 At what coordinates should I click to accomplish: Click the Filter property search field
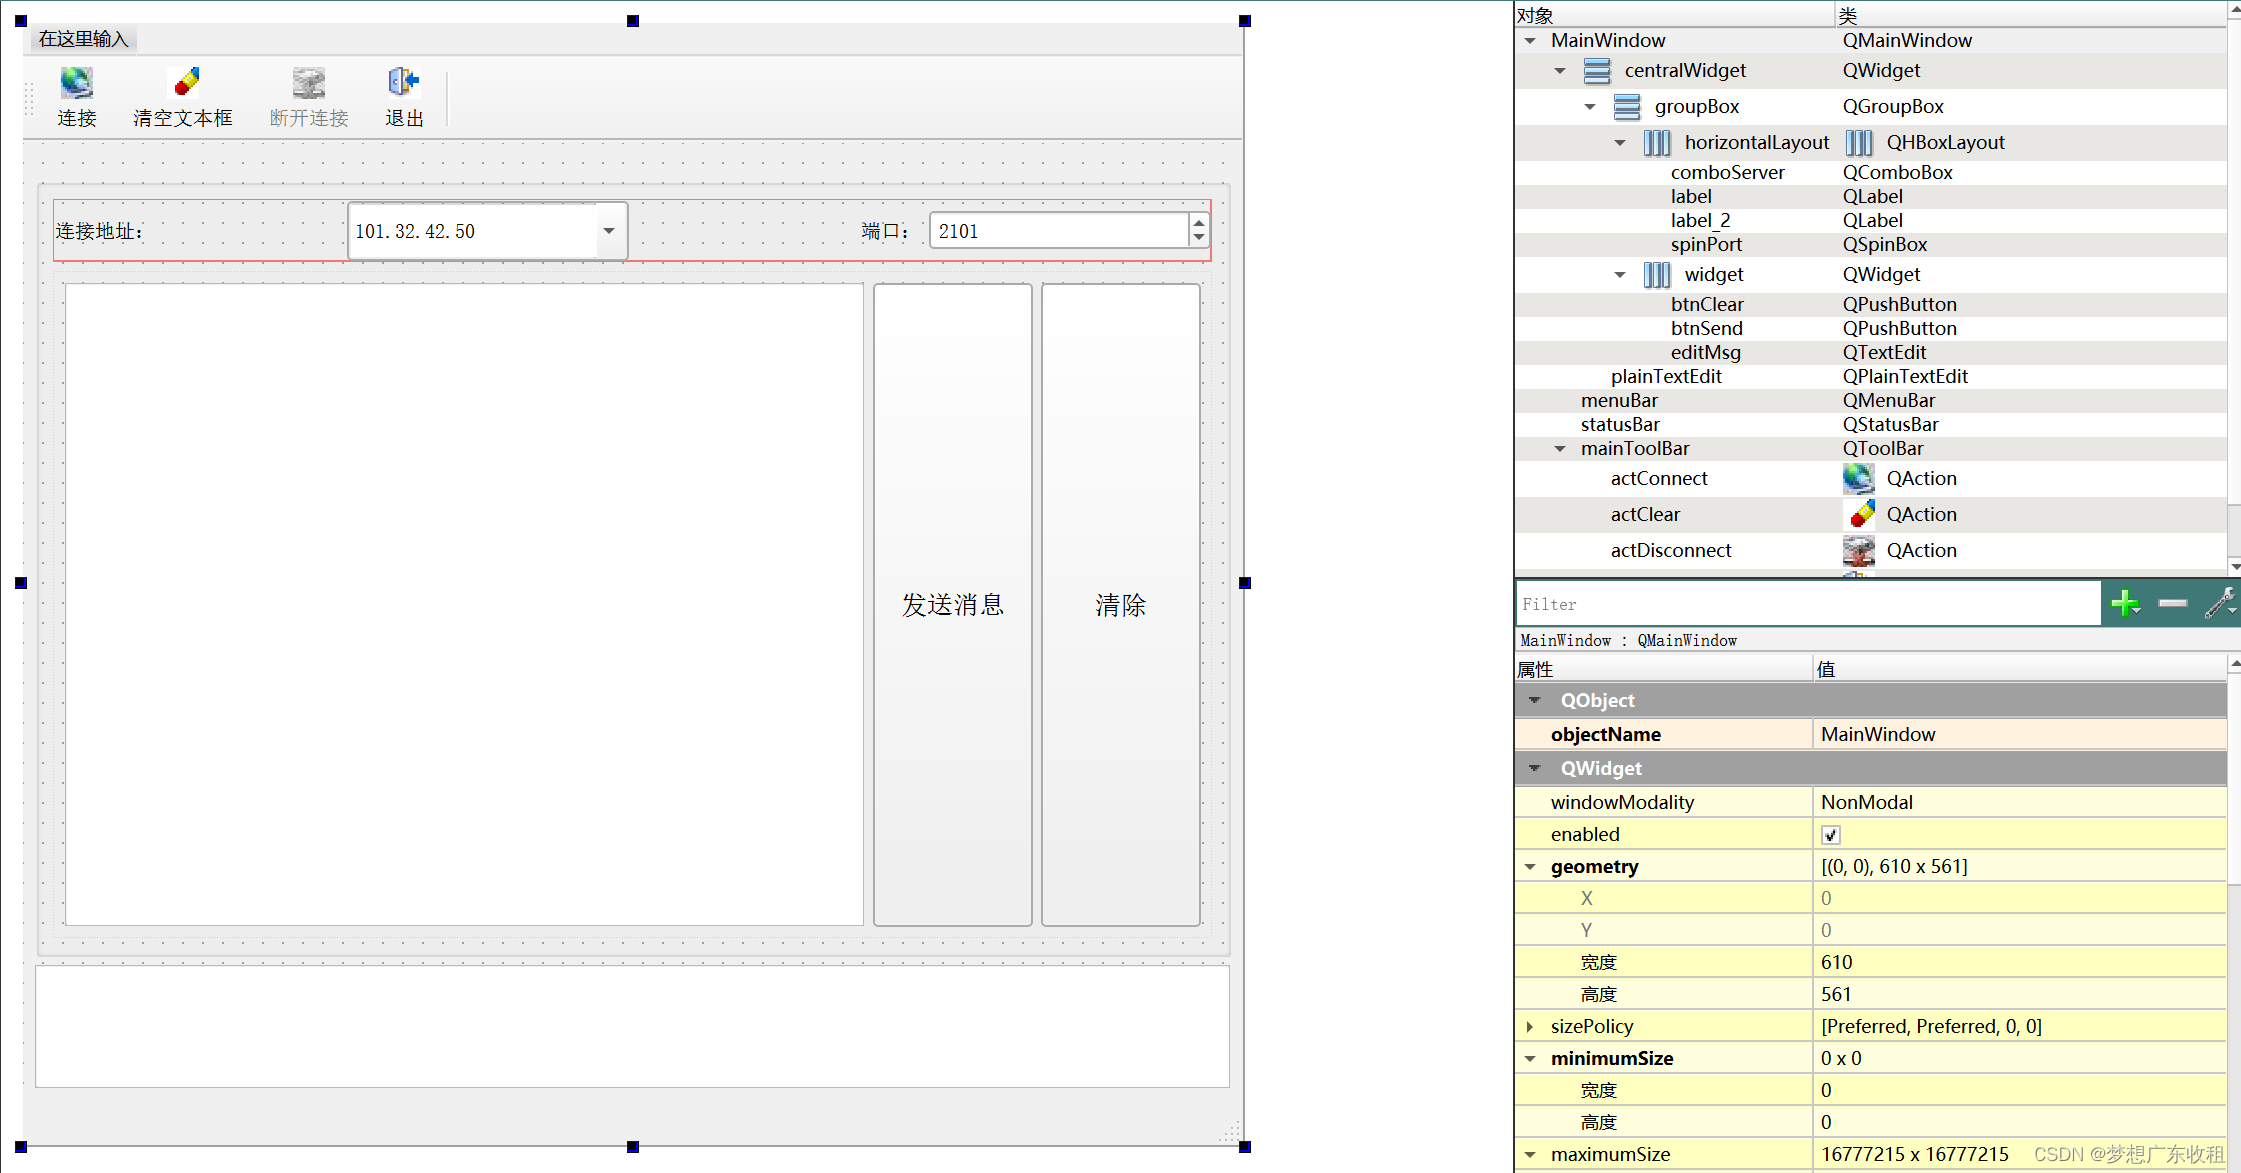pyautogui.click(x=1808, y=604)
